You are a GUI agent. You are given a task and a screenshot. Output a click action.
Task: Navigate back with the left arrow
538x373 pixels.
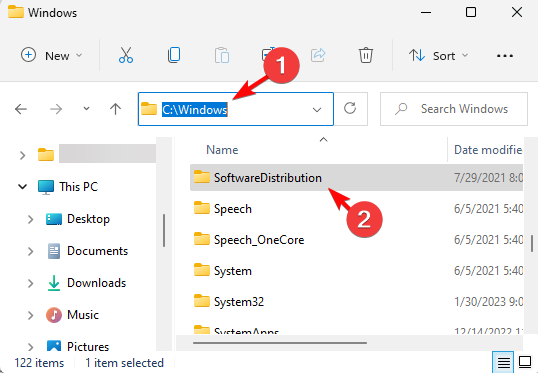[21, 109]
